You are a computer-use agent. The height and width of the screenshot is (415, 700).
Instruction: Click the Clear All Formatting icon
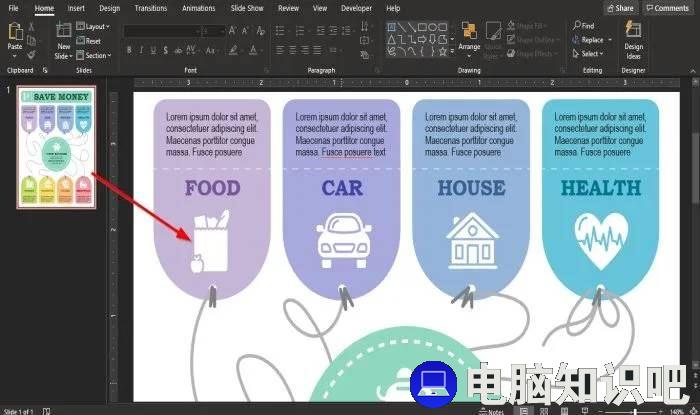tap(261, 31)
